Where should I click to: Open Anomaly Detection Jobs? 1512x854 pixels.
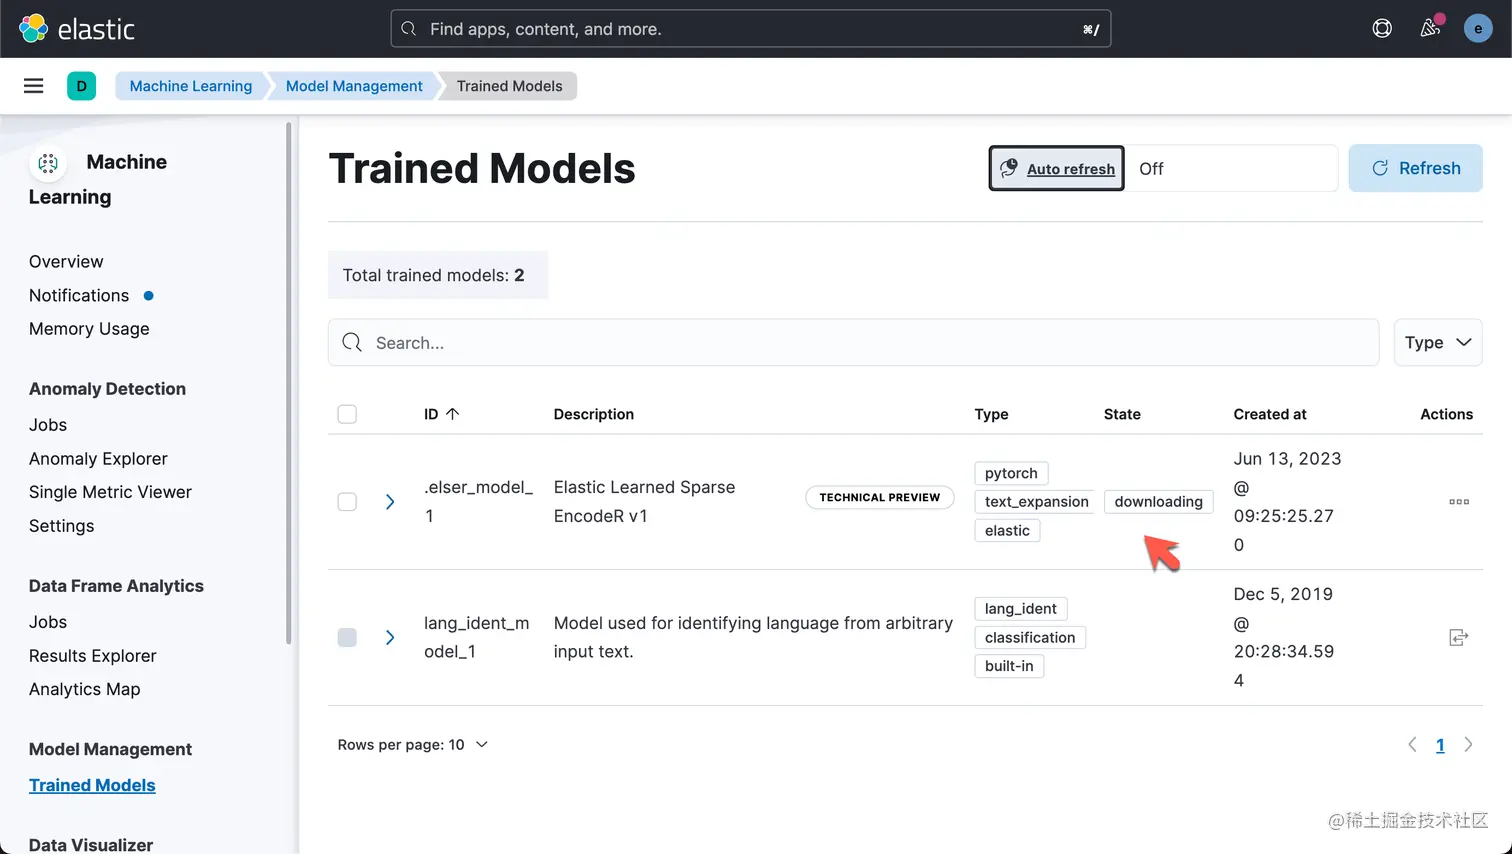[x=48, y=425]
